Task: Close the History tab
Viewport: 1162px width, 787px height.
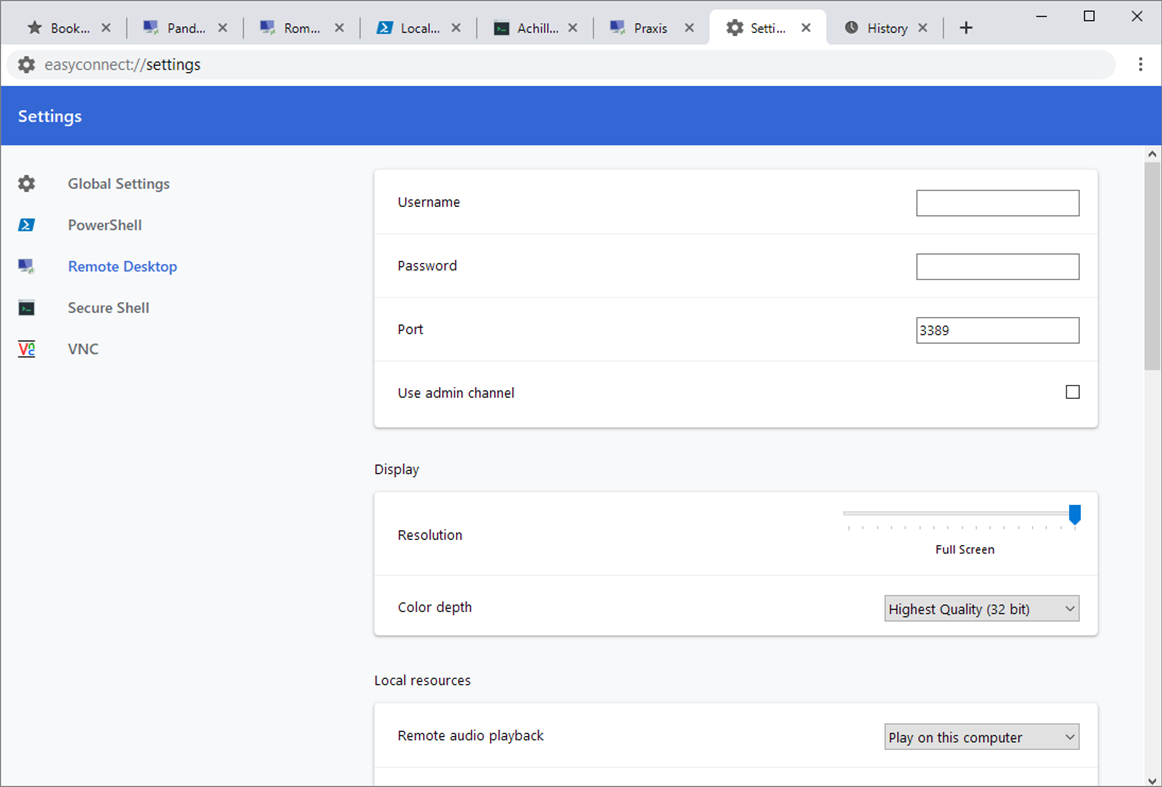Action: point(923,28)
